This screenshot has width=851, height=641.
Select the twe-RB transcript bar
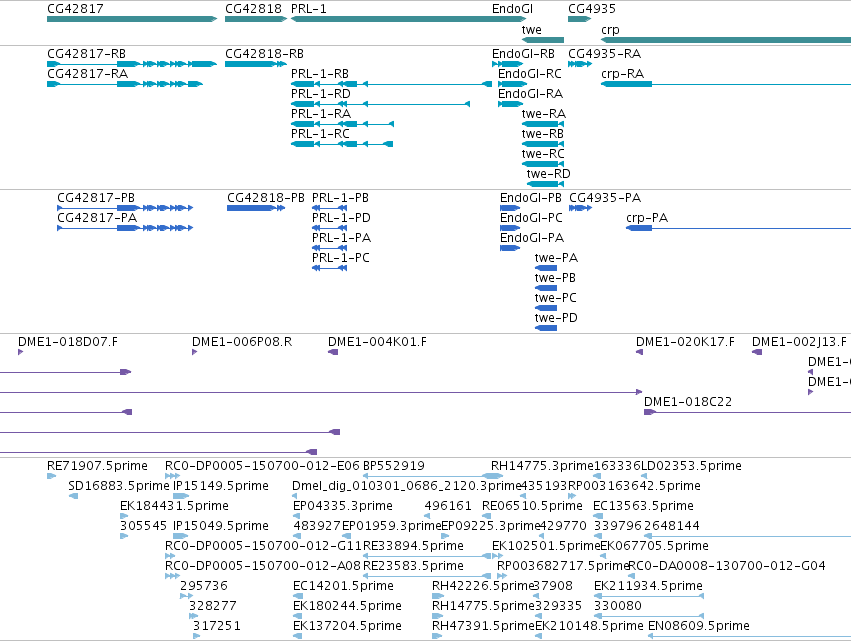(543, 144)
